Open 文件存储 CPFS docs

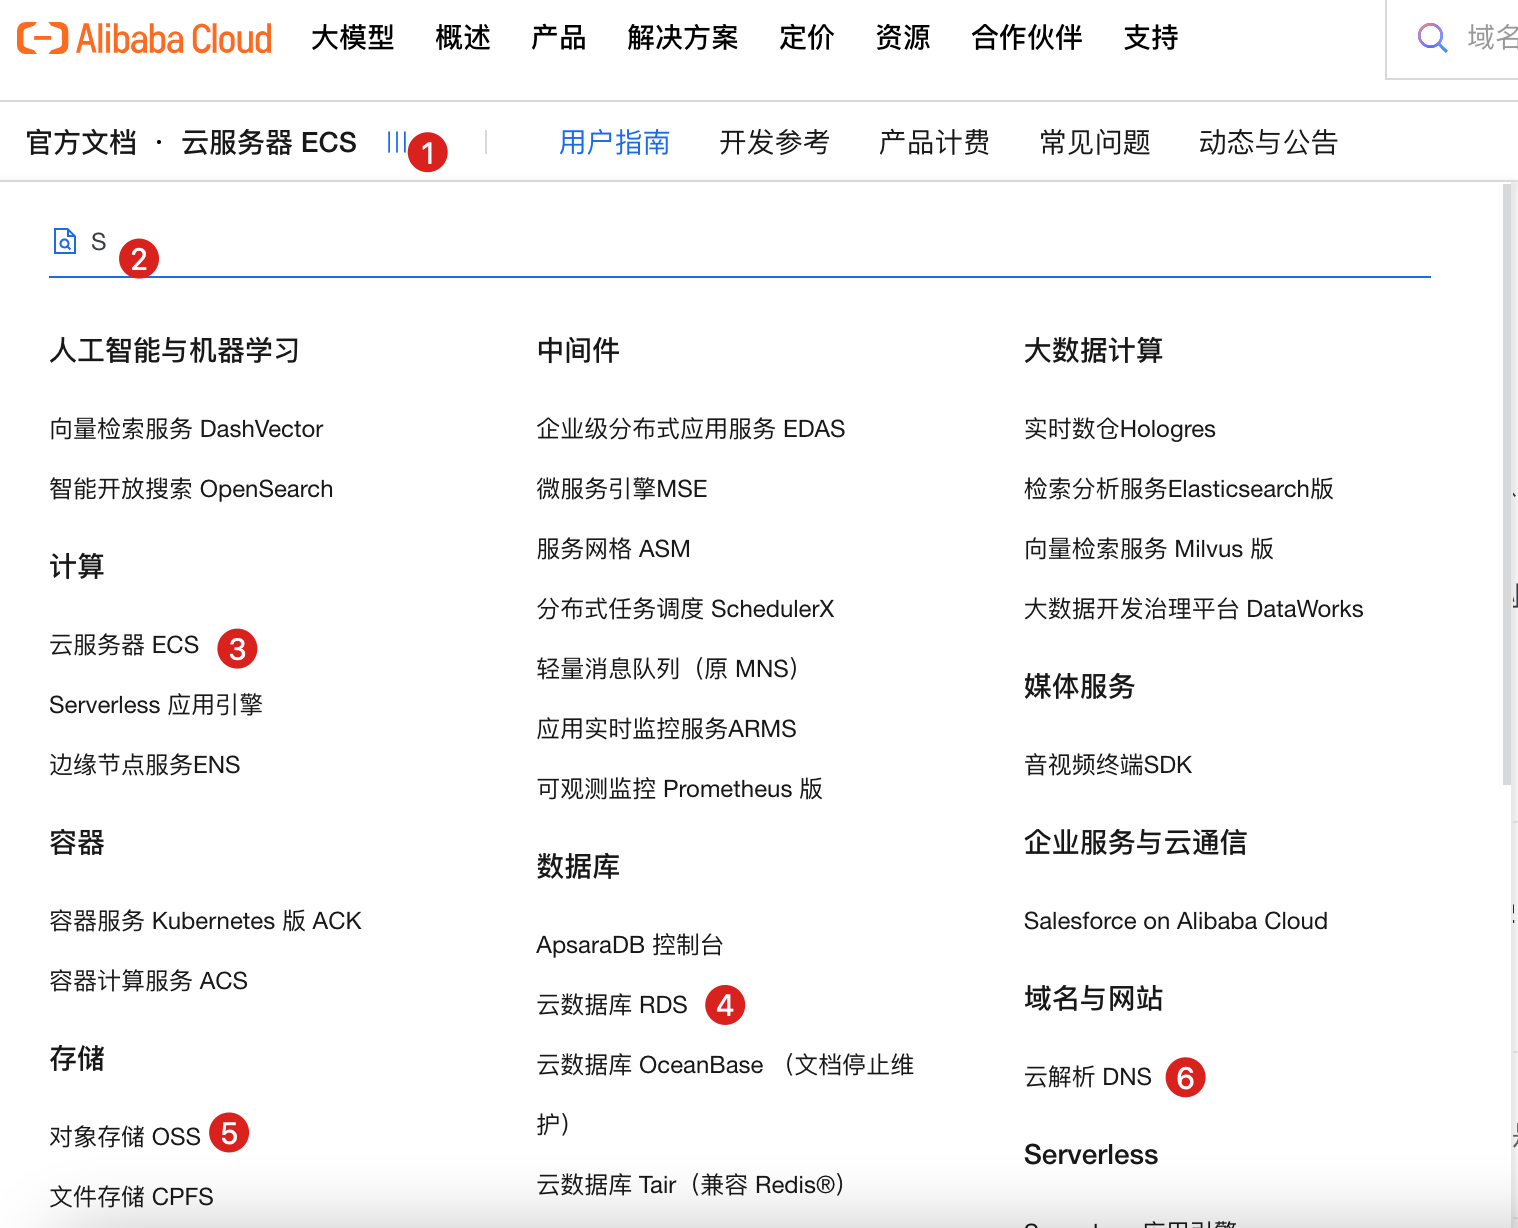click(x=131, y=1197)
